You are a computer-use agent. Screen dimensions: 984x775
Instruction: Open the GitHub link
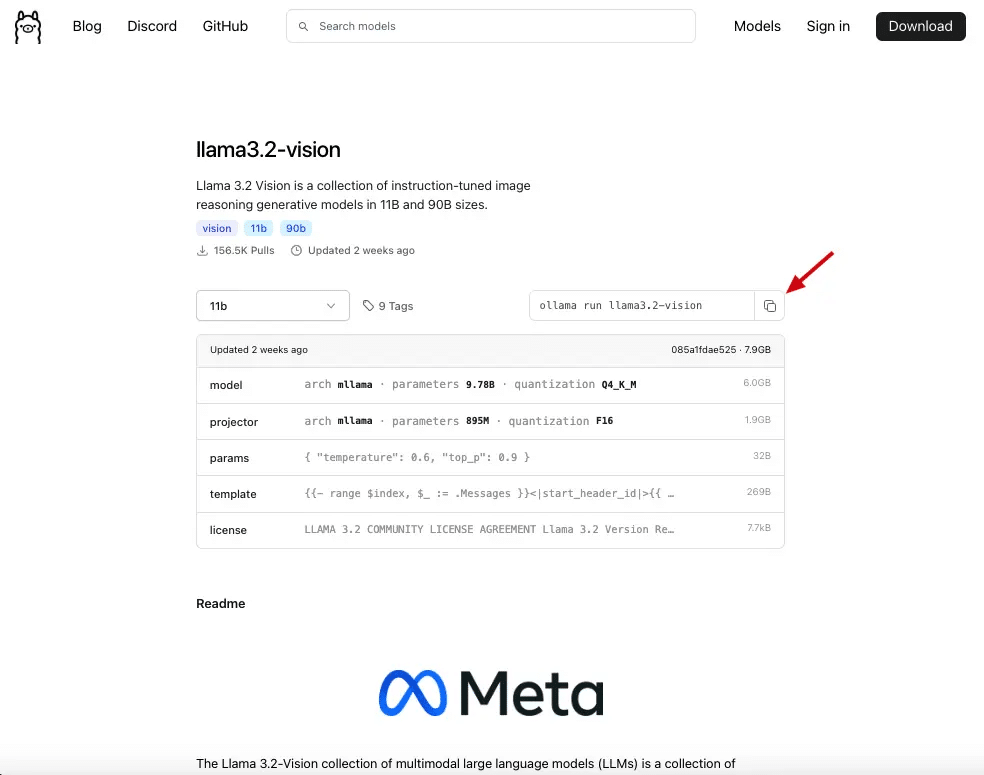coord(225,26)
